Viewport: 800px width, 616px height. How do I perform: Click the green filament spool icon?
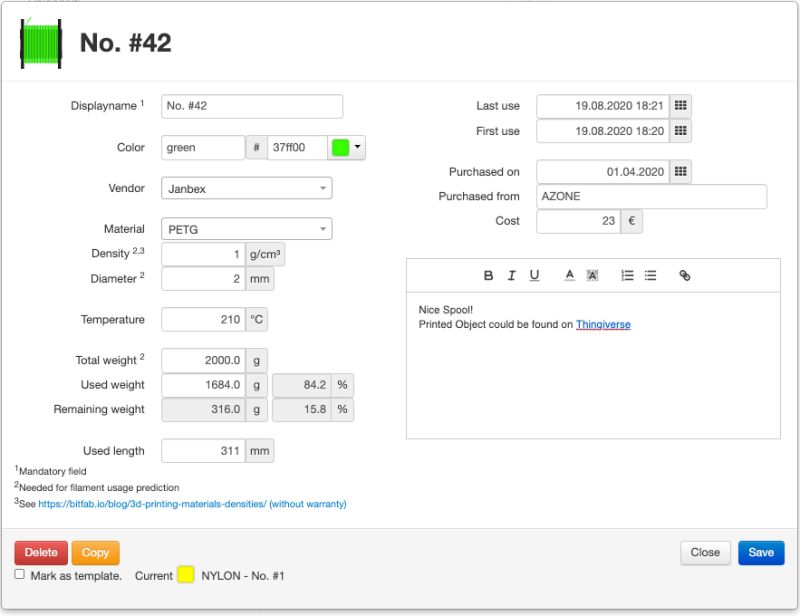coord(41,43)
